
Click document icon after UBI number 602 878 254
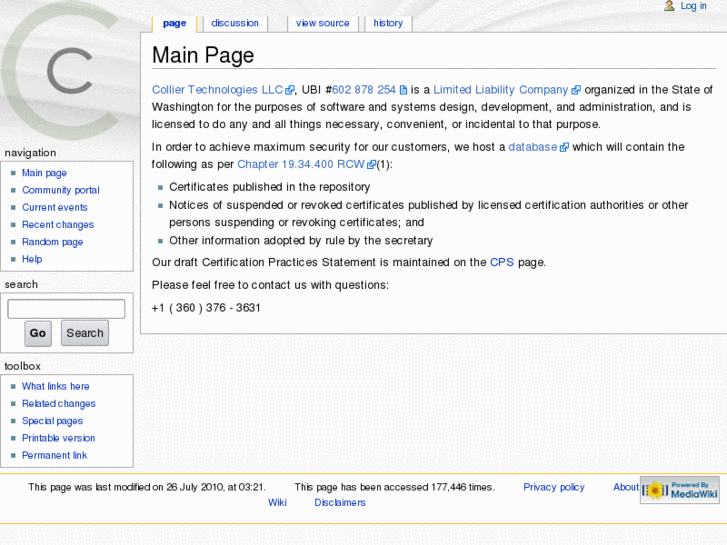click(403, 90)
